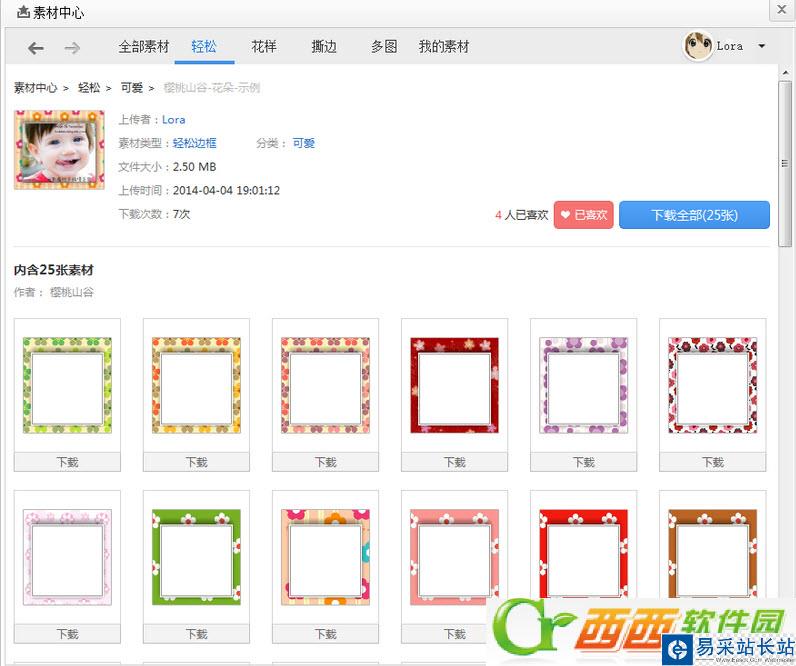Image resolution: width=796 pixels, height=666 pixels.
Task: Select the 撕边 tab
Action: 324,47
